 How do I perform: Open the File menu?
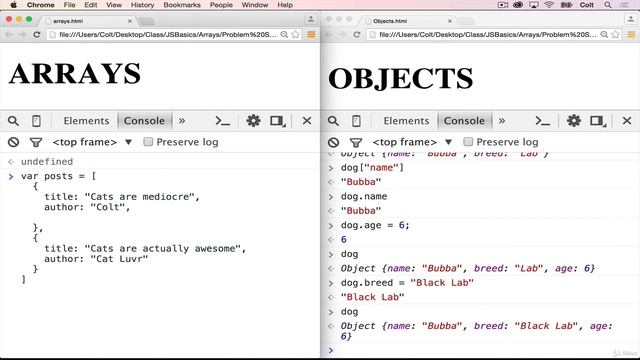point(69,5)
